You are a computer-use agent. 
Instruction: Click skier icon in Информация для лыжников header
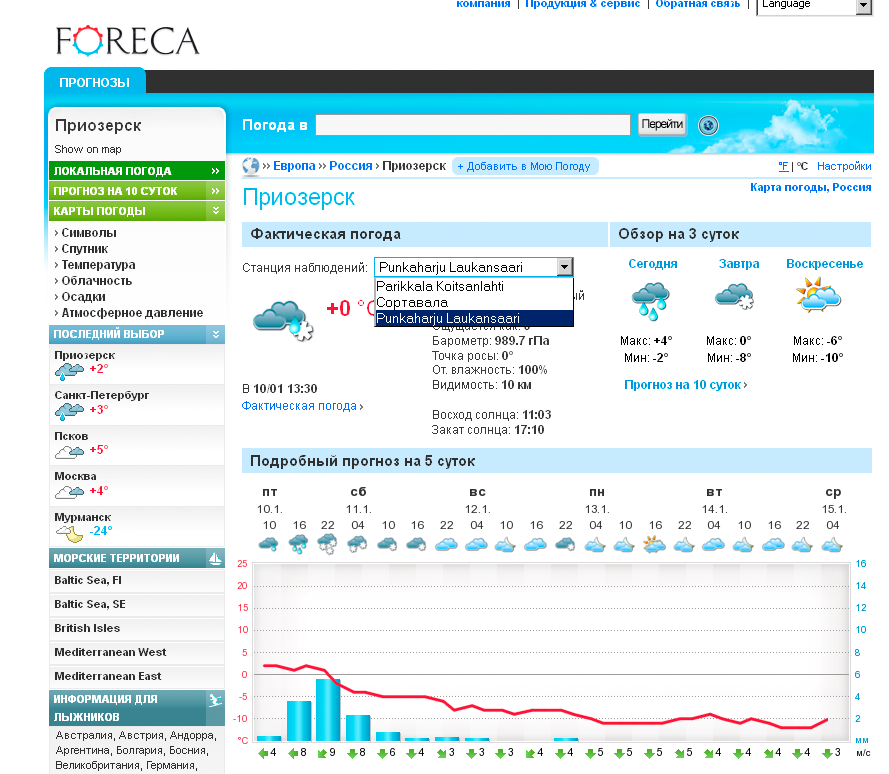(215, 700)
